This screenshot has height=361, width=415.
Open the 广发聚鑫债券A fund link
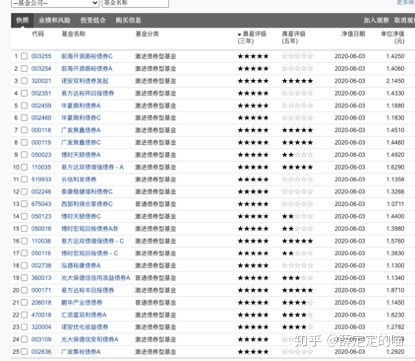pyautogui.click(x=81, y=130)
